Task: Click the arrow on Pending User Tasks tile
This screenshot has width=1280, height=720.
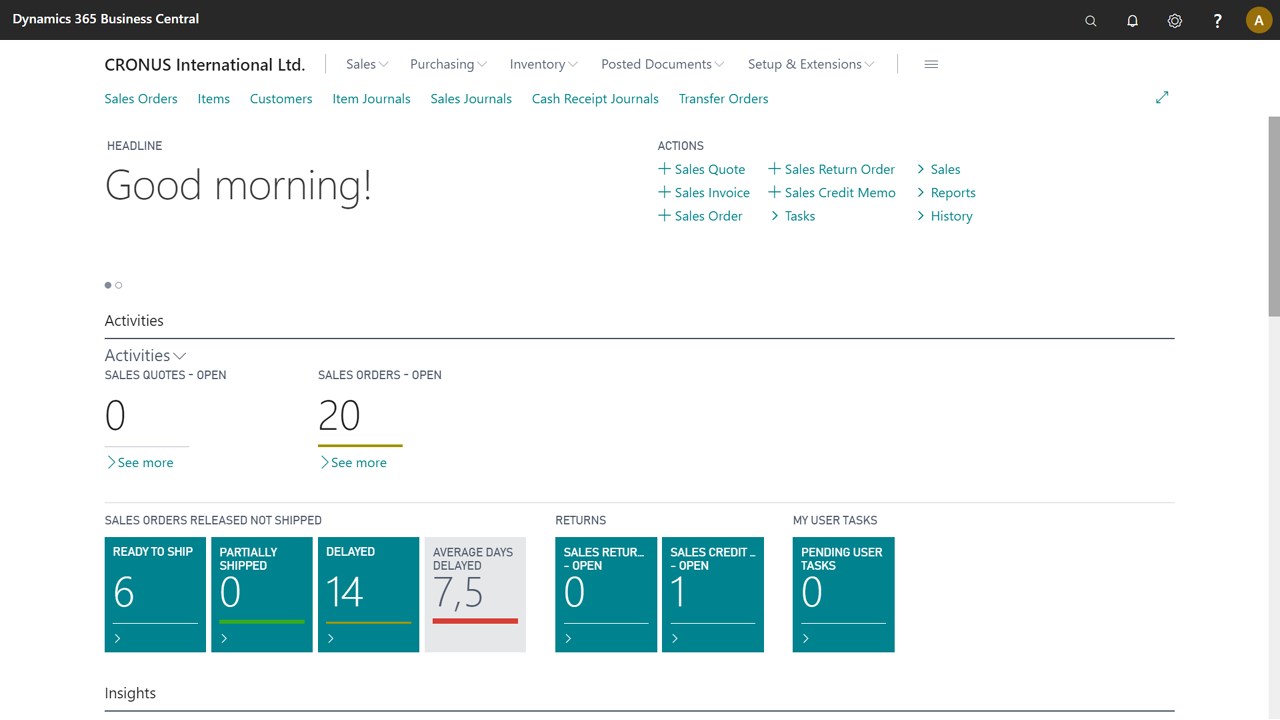Action: click(806, 638)
